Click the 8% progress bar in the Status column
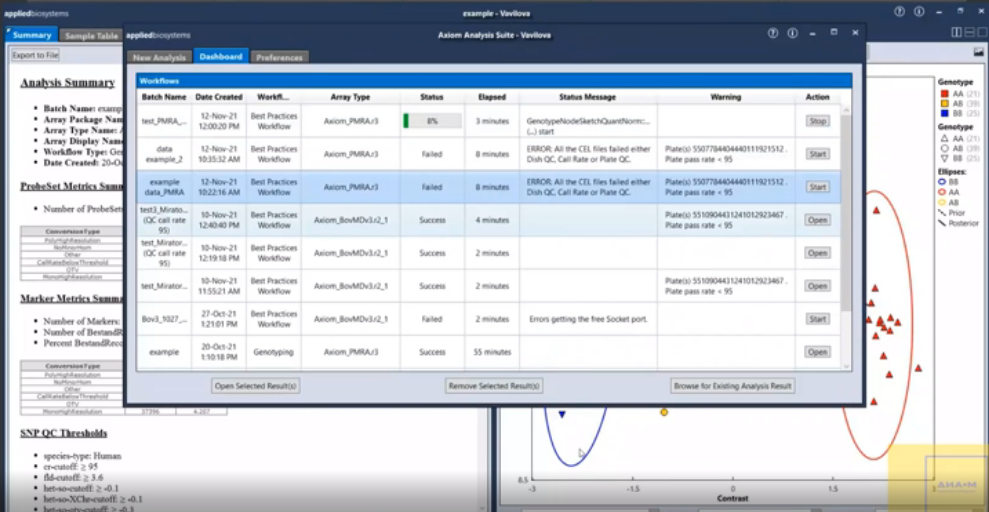 (432, 121)
